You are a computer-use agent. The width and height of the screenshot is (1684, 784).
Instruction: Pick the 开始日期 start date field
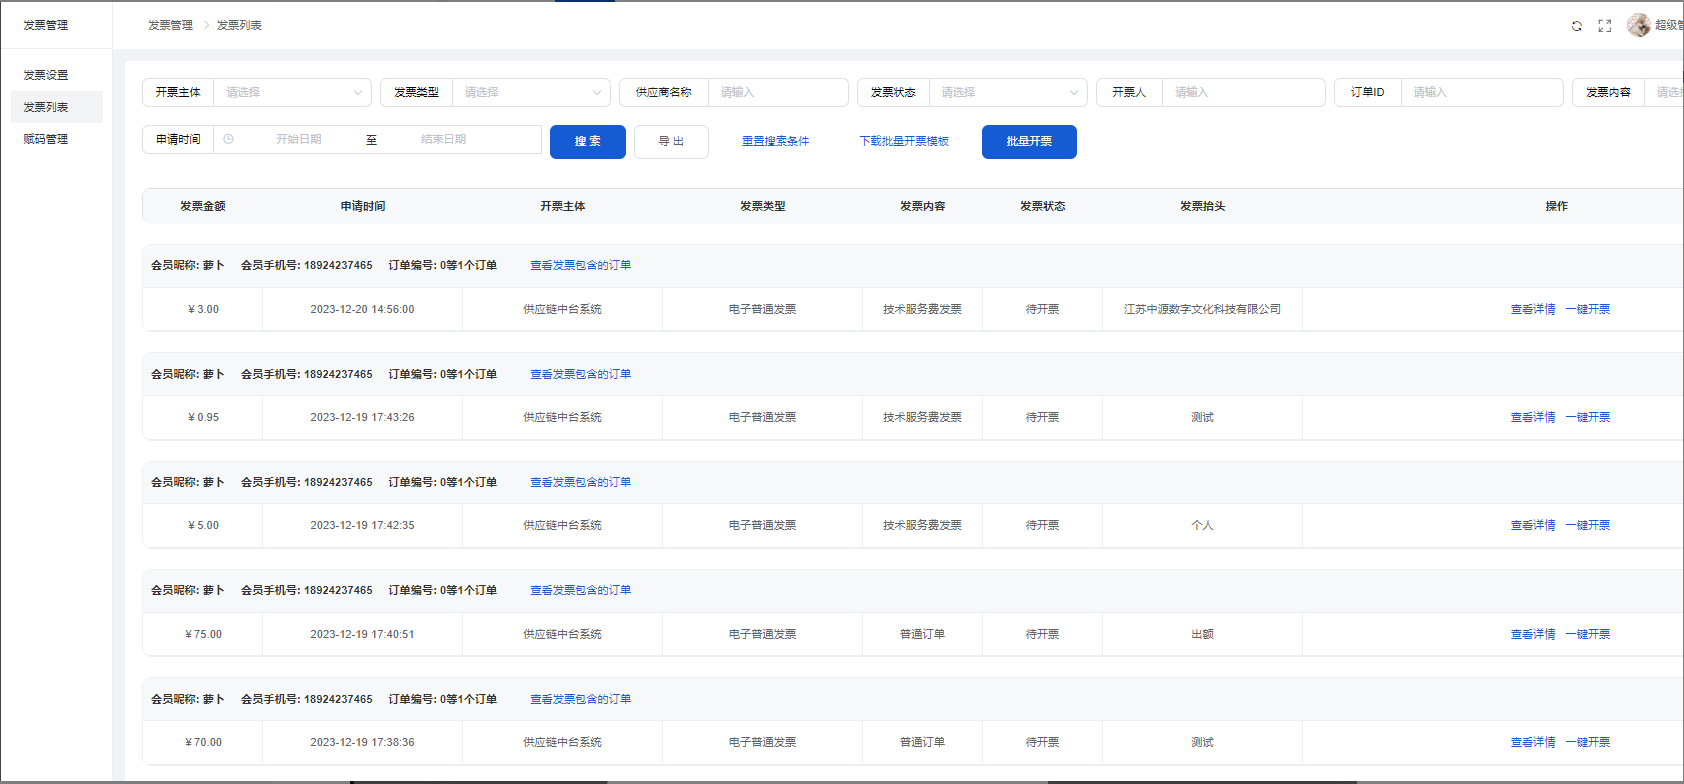[x=298, y=140]
